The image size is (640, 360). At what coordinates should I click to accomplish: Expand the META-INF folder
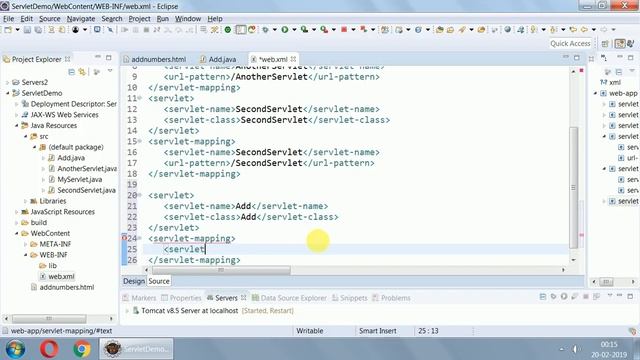25,244
